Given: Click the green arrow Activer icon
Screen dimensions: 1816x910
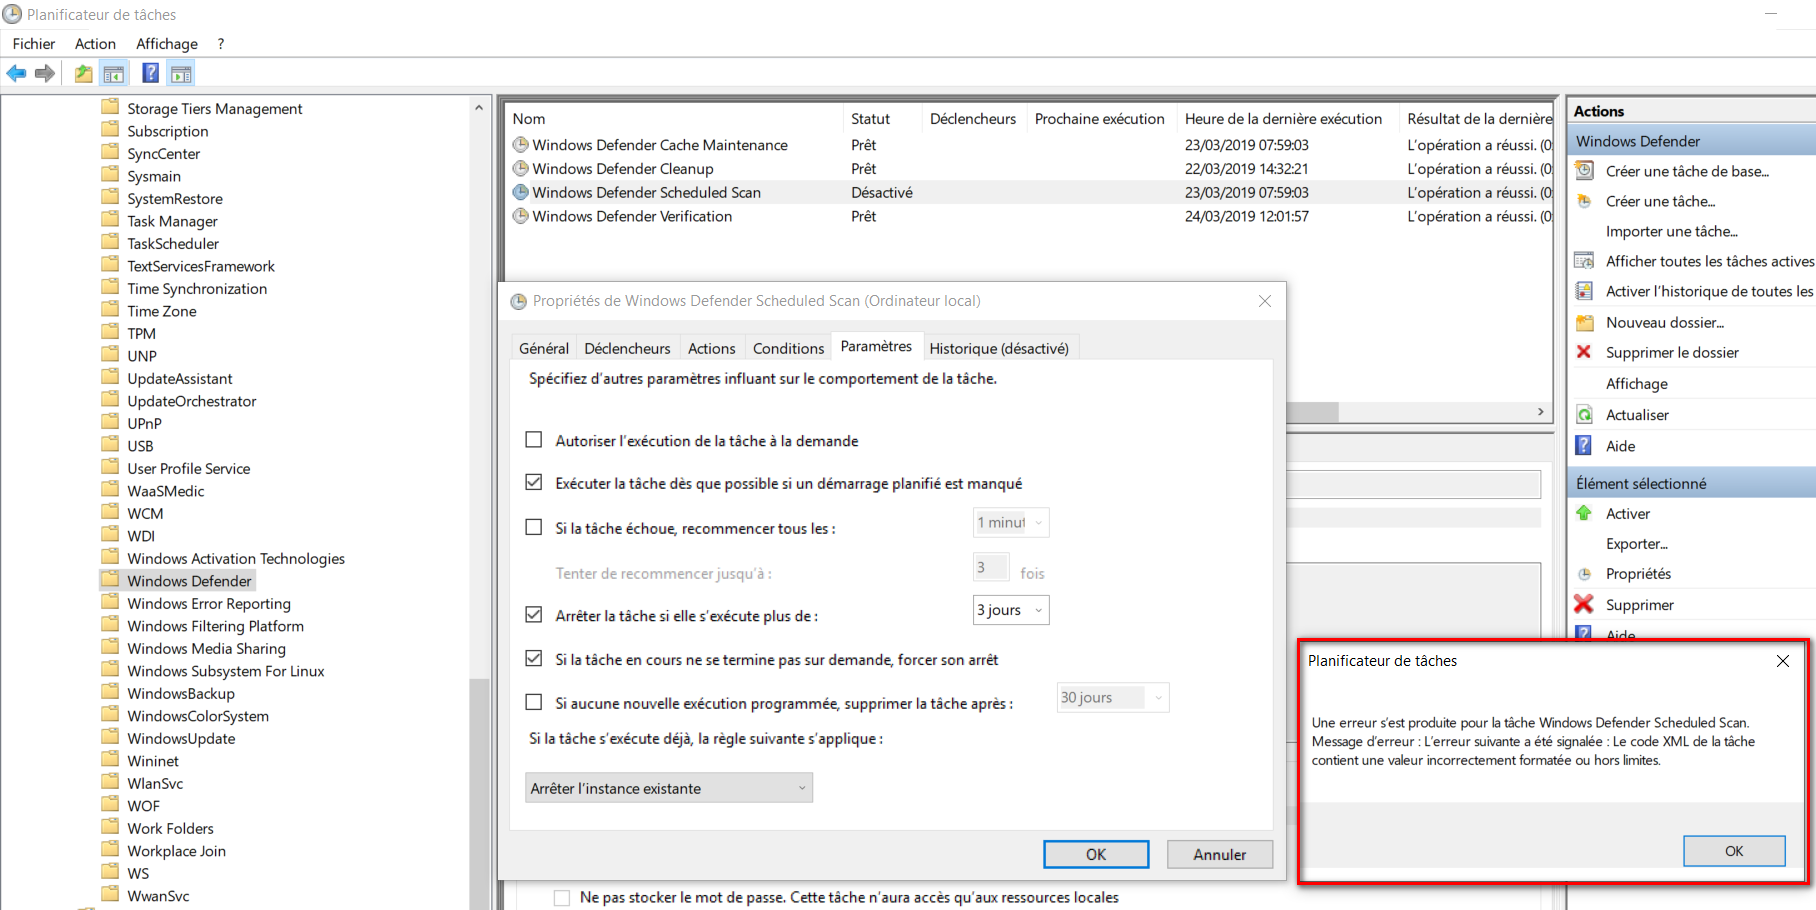Looking at the screenshot, I should tap(1584, 513).
